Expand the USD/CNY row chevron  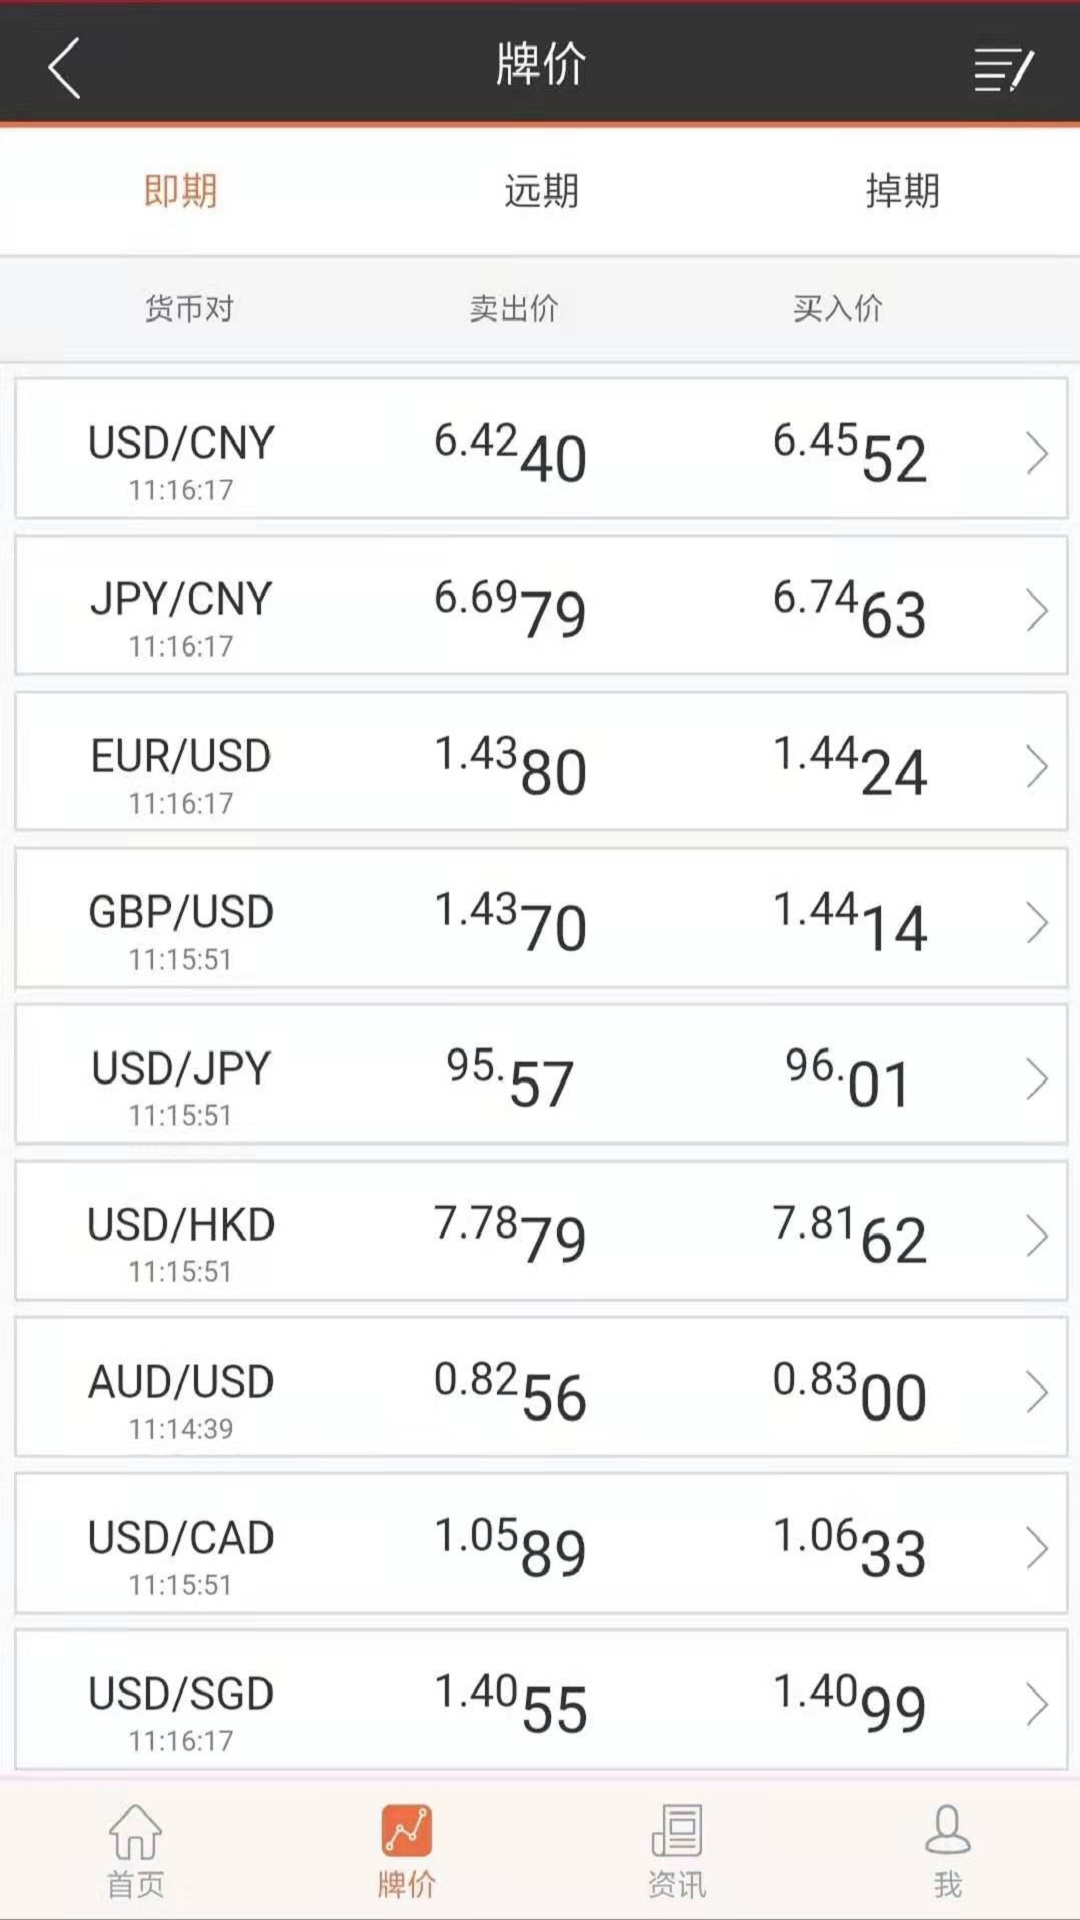[x=1036, y=454]
